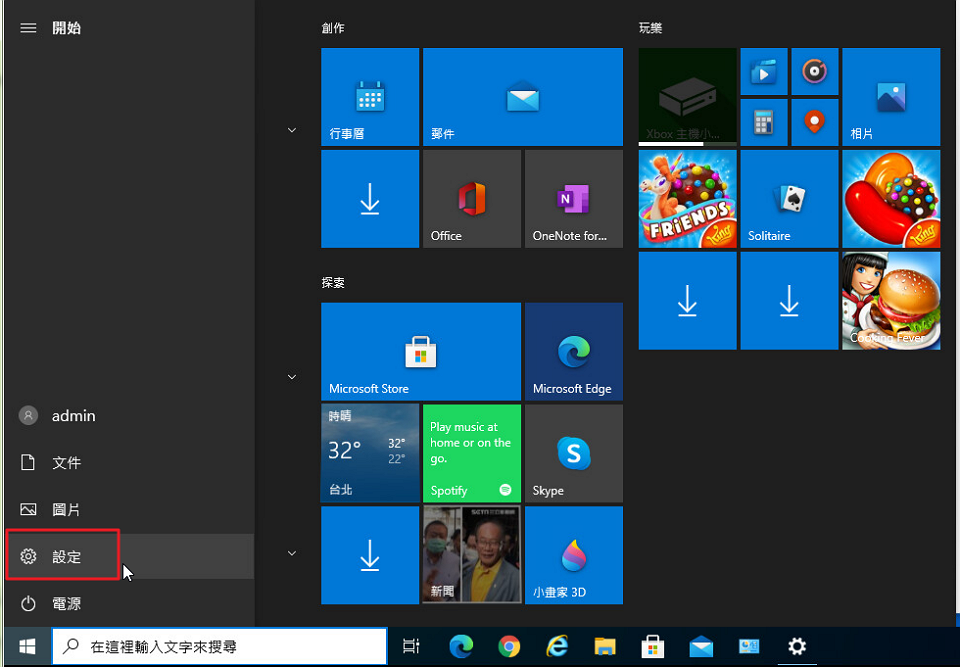Collapse the 探索 group chevron
This screenshot has width=960, height=667.
tap(292, 377)
